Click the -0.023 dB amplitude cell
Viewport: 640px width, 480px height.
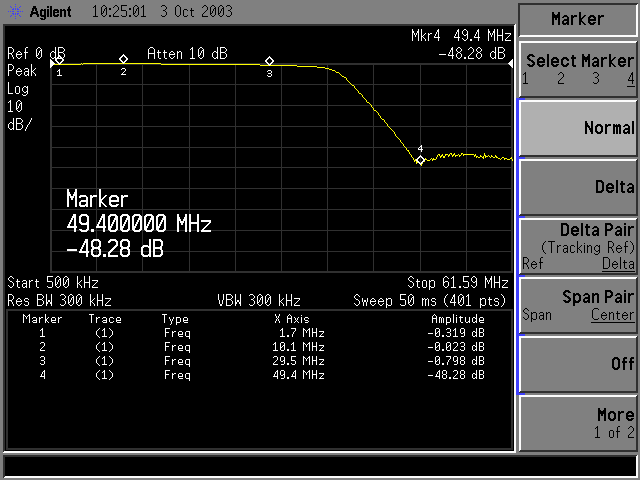(456, 347)
